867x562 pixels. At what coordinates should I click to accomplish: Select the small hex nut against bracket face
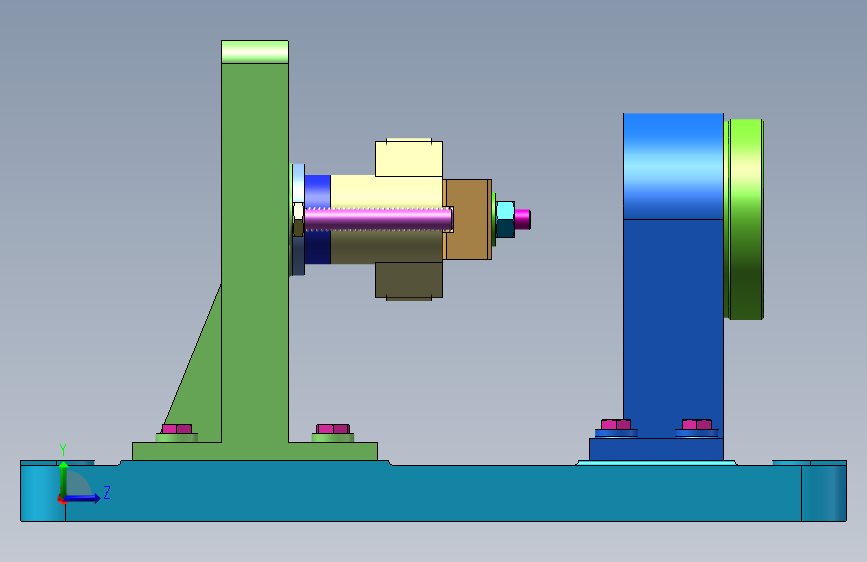pos(298,220)
